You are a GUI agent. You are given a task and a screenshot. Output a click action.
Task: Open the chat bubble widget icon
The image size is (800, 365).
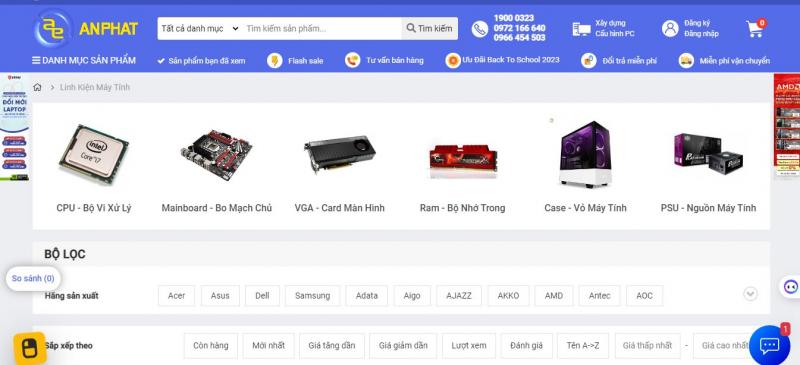(769, 346)
